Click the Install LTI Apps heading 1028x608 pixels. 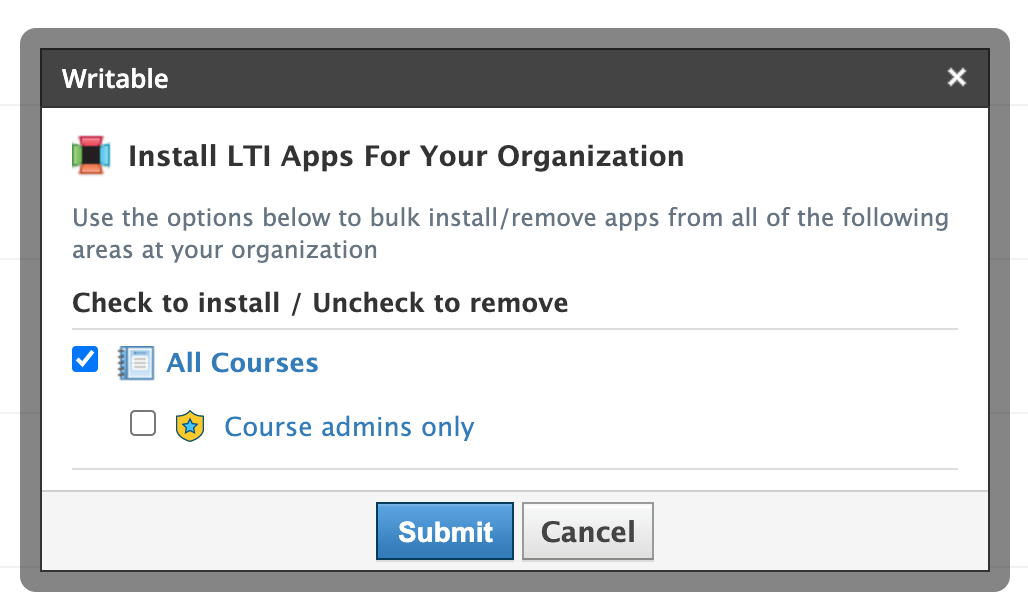404,156
